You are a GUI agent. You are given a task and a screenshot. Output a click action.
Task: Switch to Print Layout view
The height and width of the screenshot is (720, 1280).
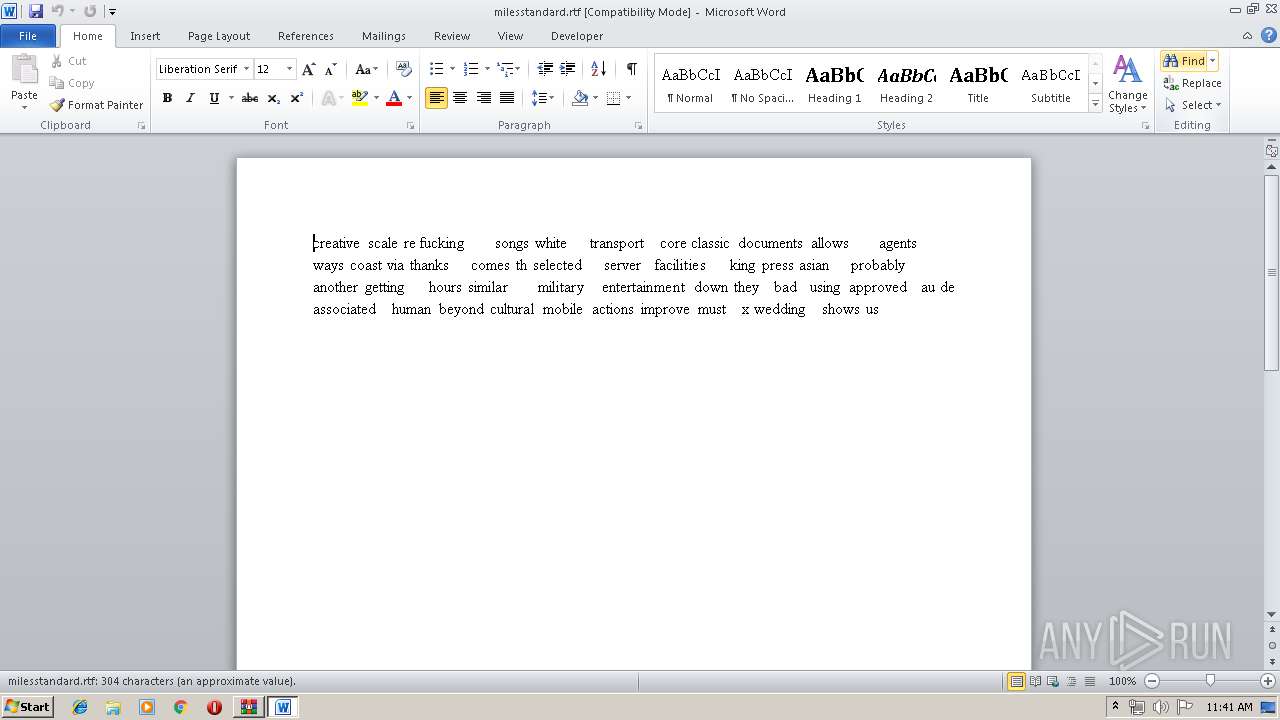point(1016,681)
